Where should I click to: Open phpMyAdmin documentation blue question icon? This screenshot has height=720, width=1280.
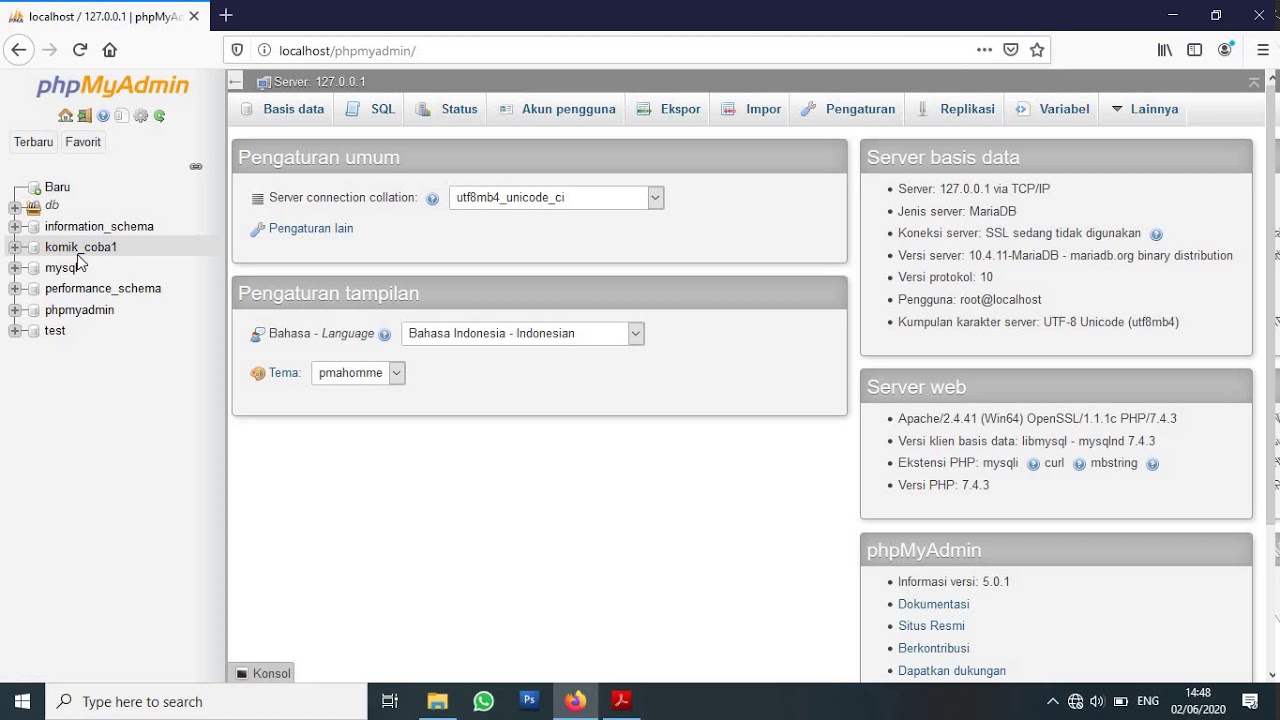[103, 116]
